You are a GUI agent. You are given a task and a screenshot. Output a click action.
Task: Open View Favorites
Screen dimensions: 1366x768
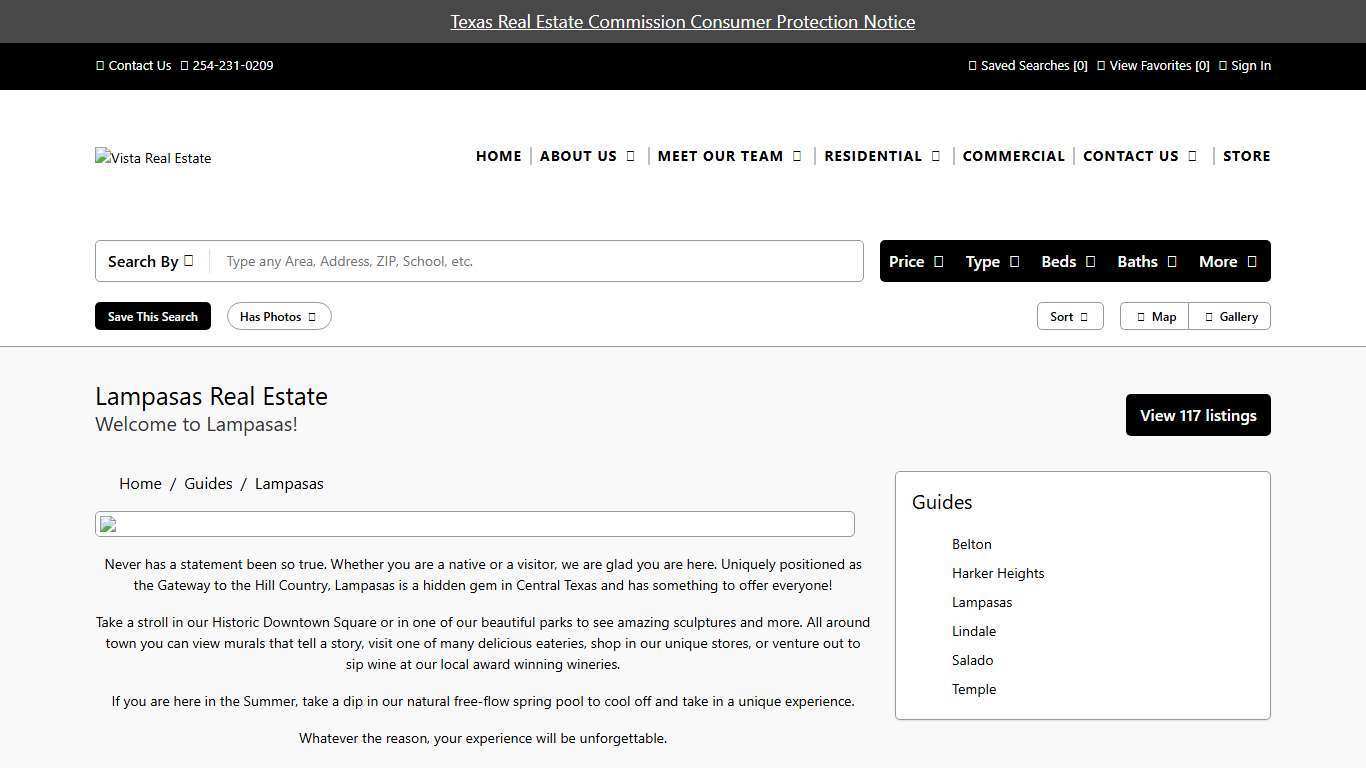pyautogui.click(x=1153, y=66)
